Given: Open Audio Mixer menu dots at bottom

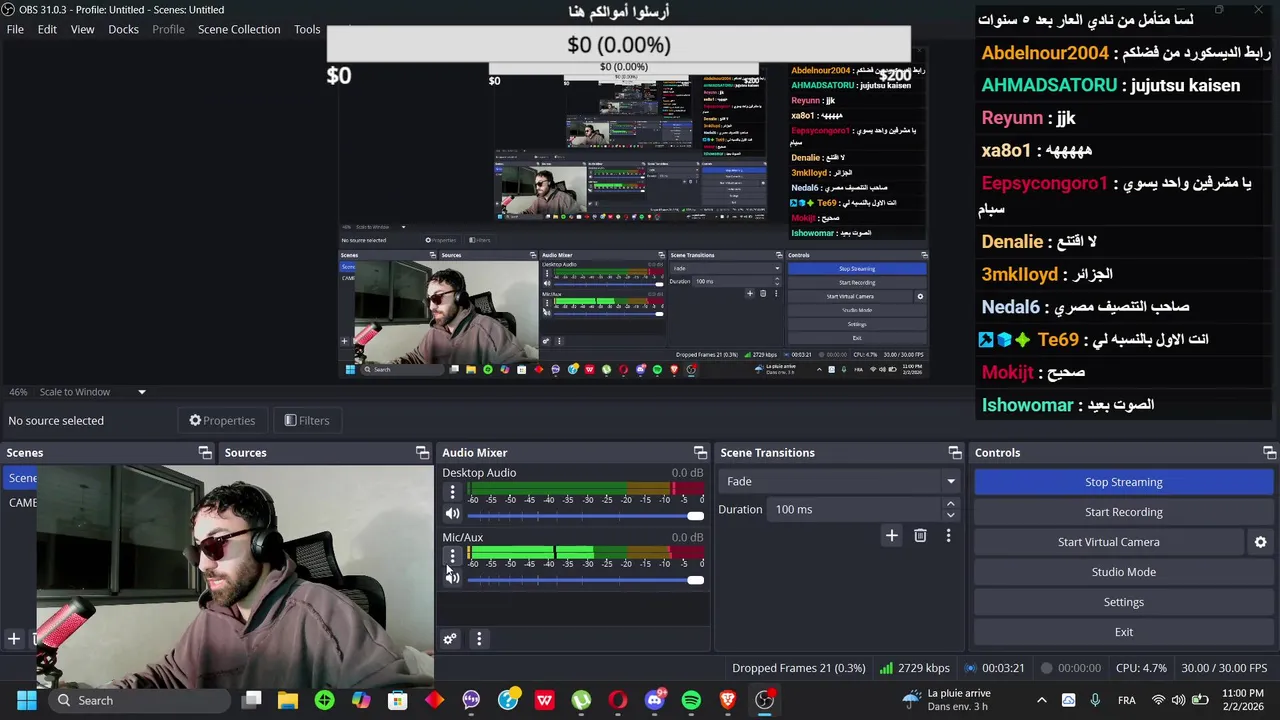Looking at the screenshot, I should coord(479,639).
